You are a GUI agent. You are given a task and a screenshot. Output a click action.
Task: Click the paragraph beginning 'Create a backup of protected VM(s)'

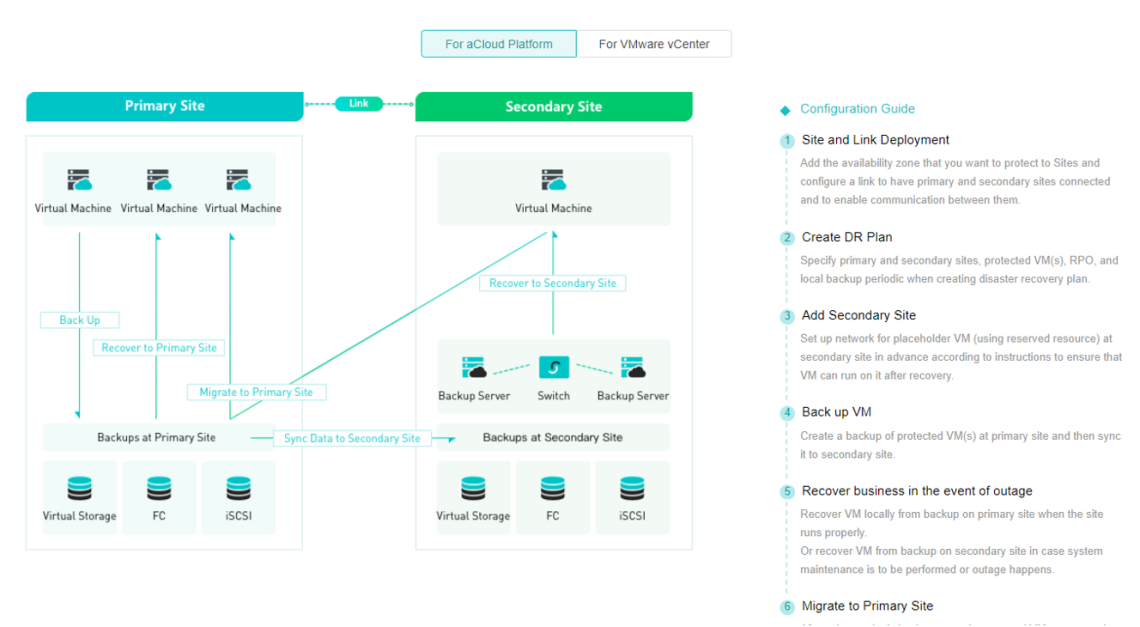click(960, 445)
